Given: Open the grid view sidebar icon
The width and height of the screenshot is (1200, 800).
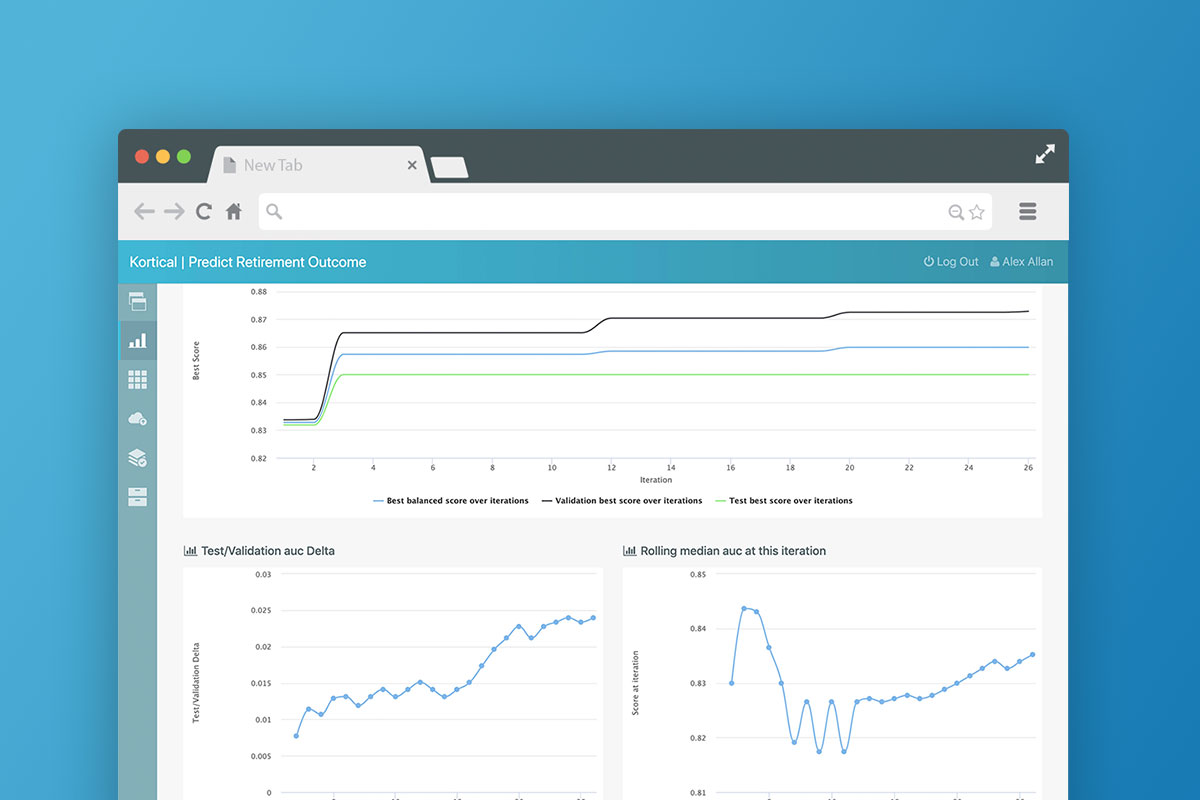Looking at the screenshot, I should click(138, 379).
